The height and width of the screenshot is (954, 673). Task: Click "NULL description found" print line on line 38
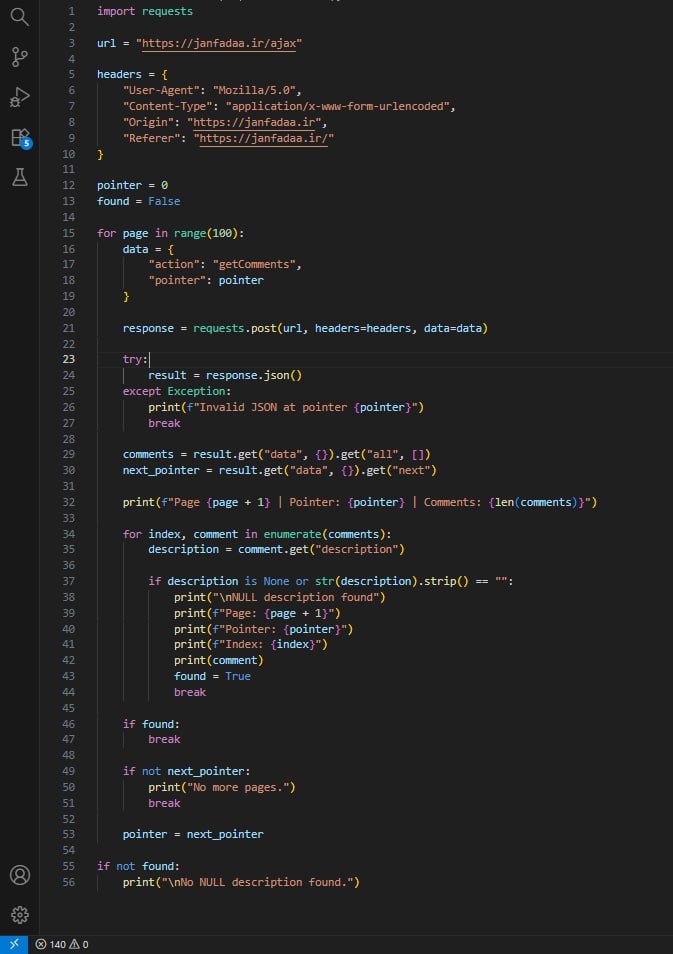coord(280,597)
